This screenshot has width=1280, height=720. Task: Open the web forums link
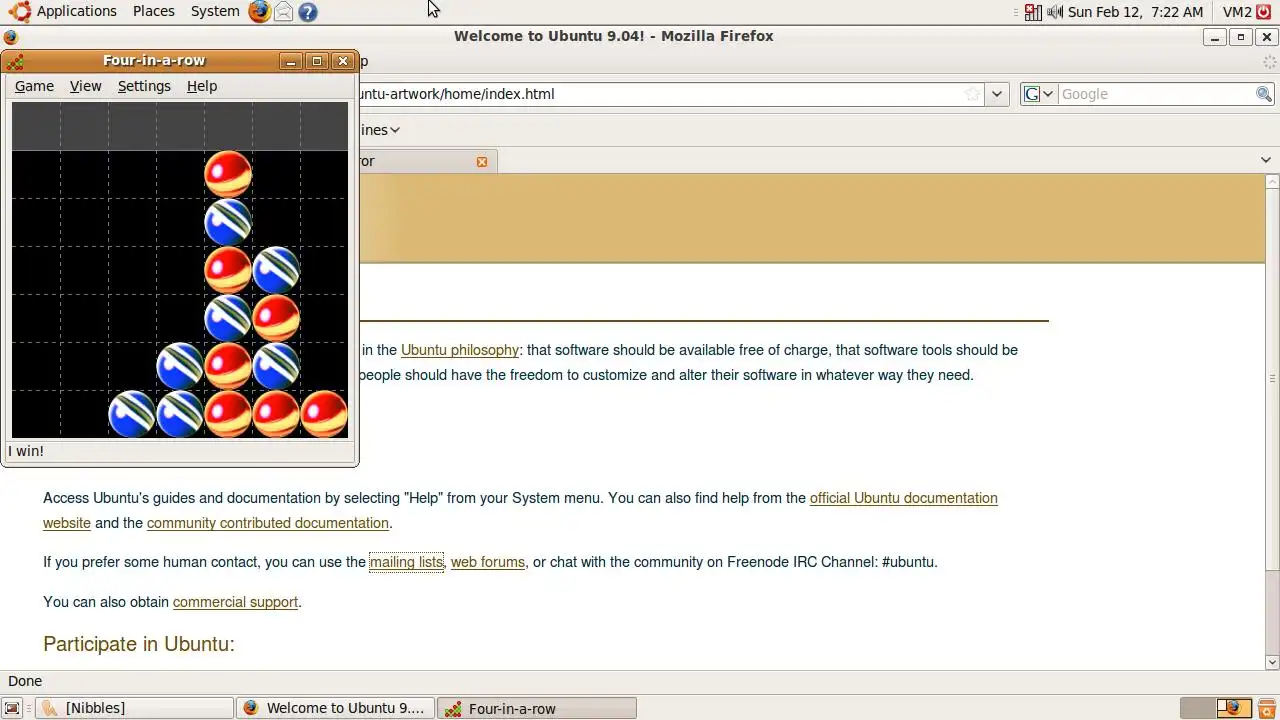488,562
